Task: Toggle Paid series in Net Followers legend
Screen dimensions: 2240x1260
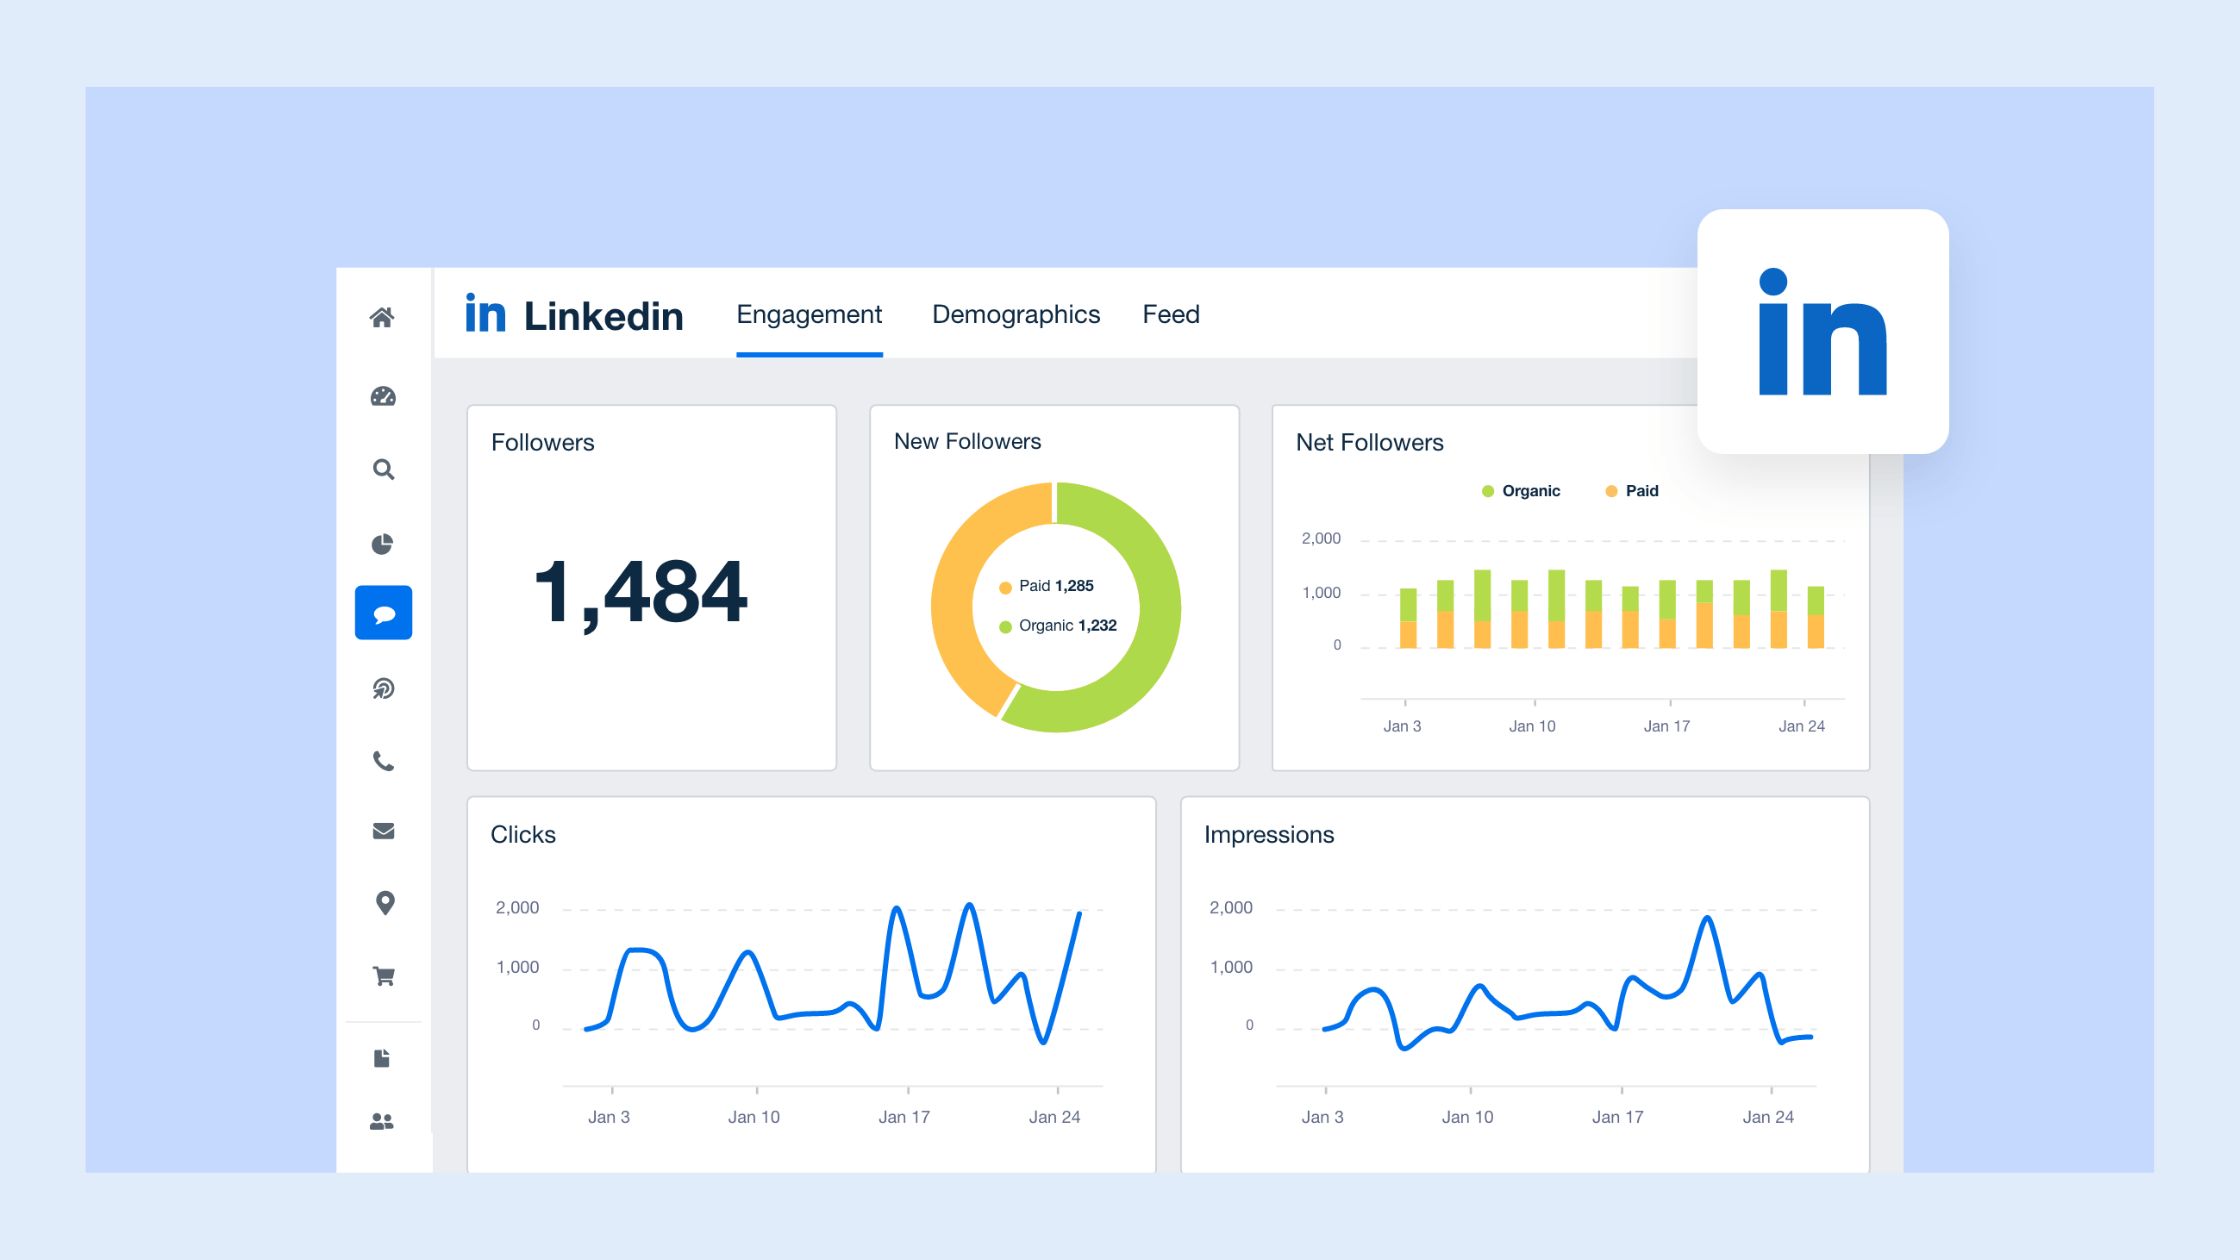Action: (1632, 491)
